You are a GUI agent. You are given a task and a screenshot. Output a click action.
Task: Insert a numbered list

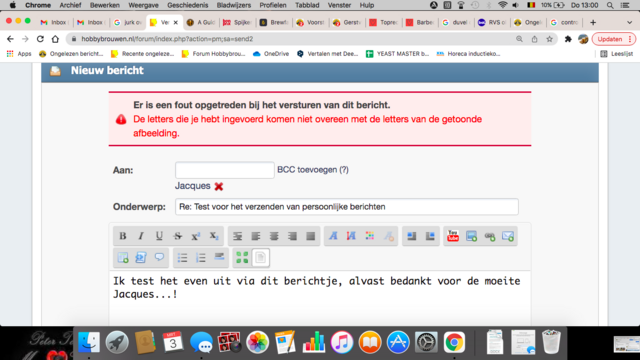tap(201, 258)
